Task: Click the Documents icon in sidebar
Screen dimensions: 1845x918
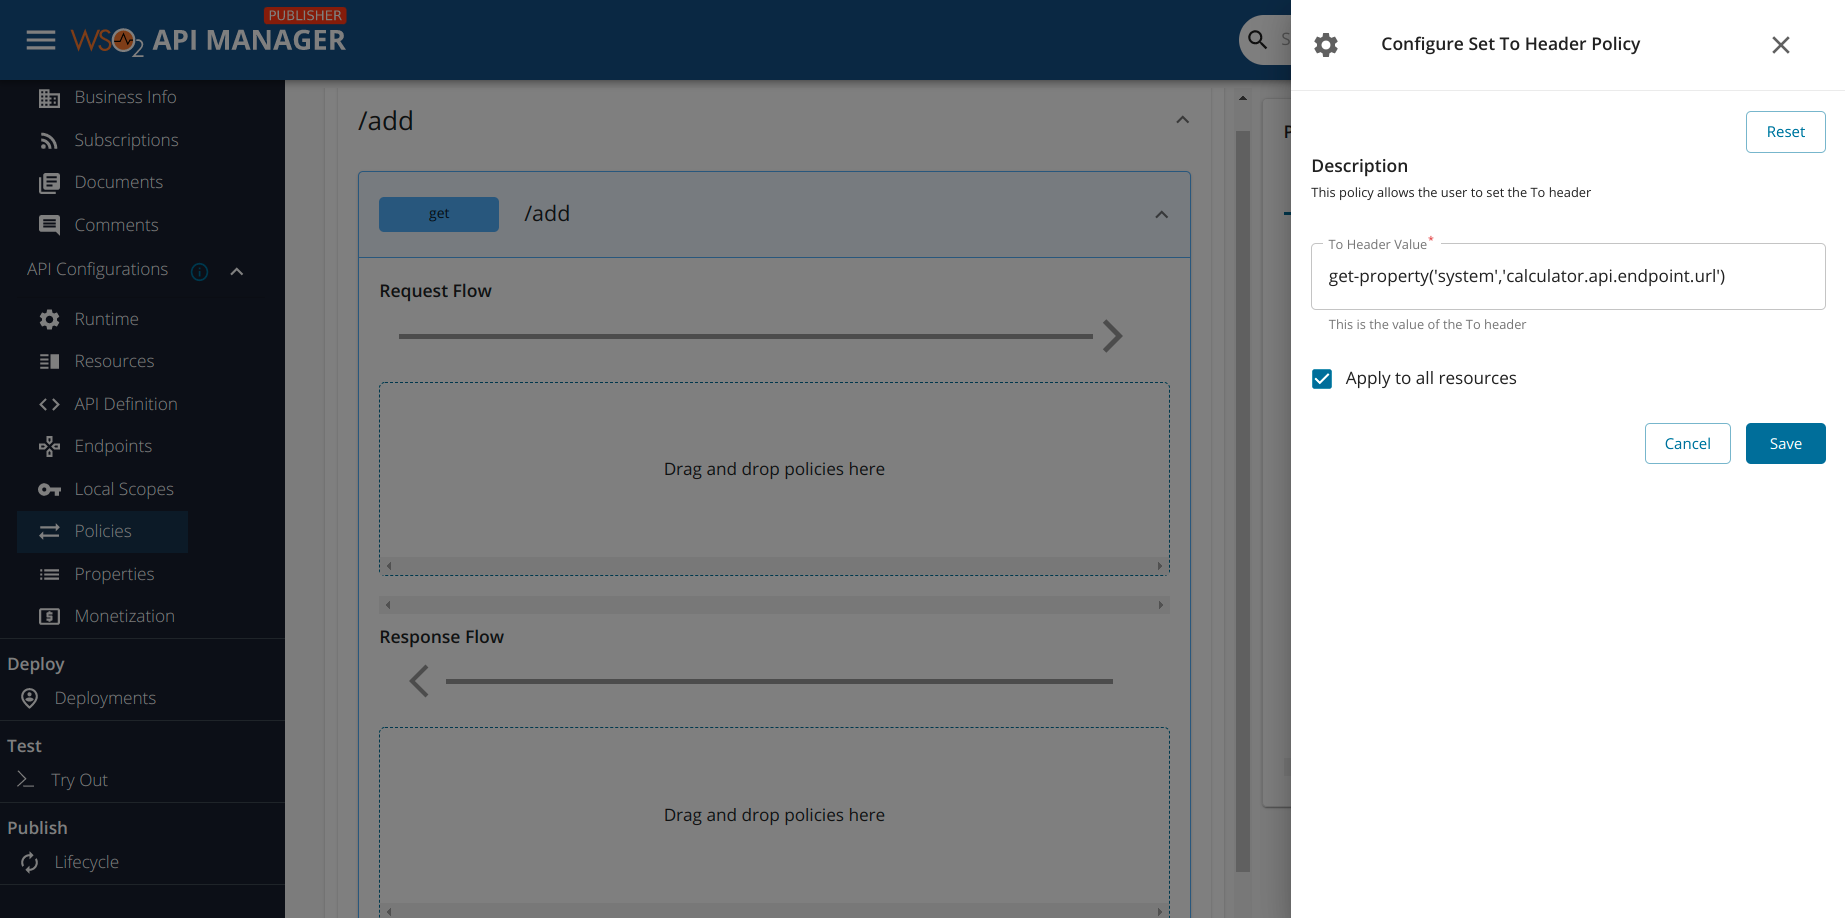Action: click(49, 183)
